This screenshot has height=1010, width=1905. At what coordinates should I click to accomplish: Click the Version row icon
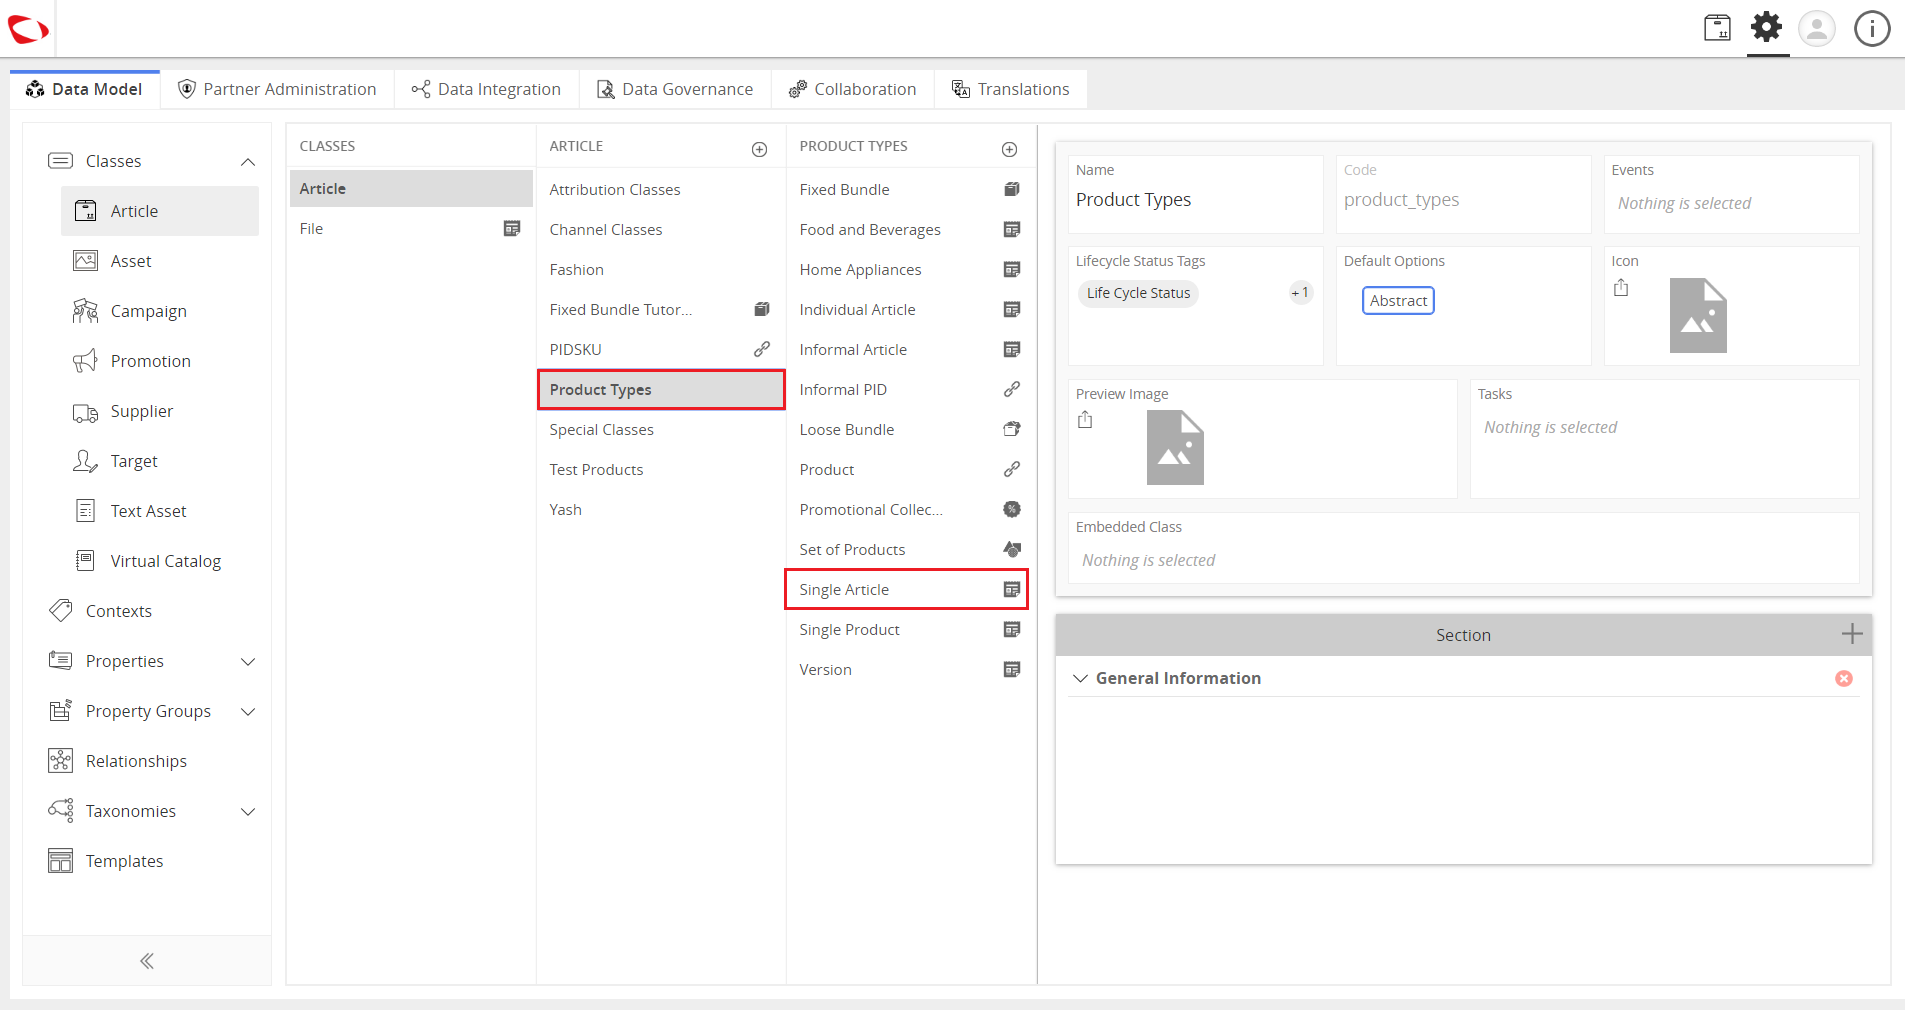(1012, 669)
